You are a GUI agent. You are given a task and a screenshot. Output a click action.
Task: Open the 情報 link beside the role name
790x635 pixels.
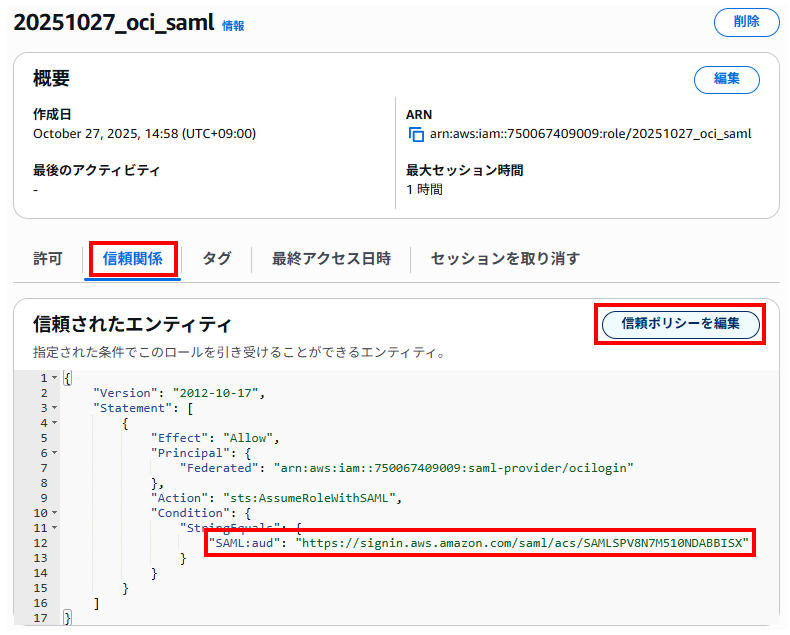point(233,26)
